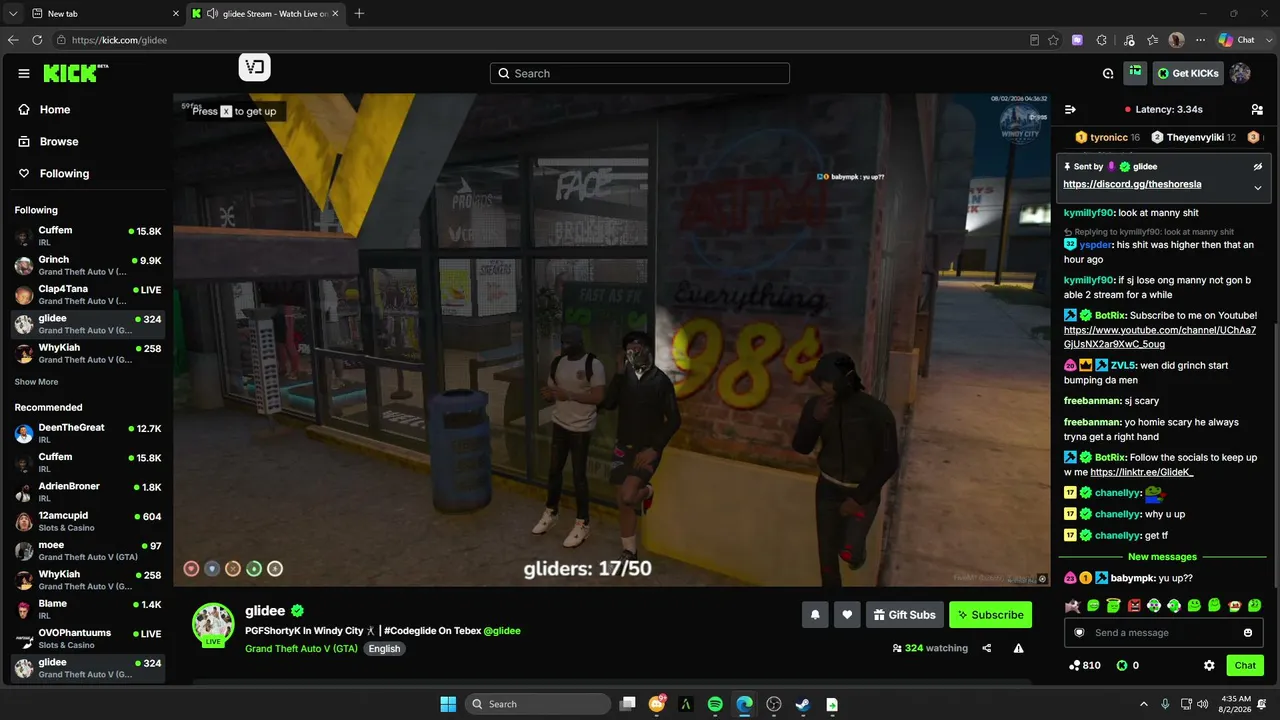
Task: Open the chat identity shield icon
Action: [x=1079, y=633]
